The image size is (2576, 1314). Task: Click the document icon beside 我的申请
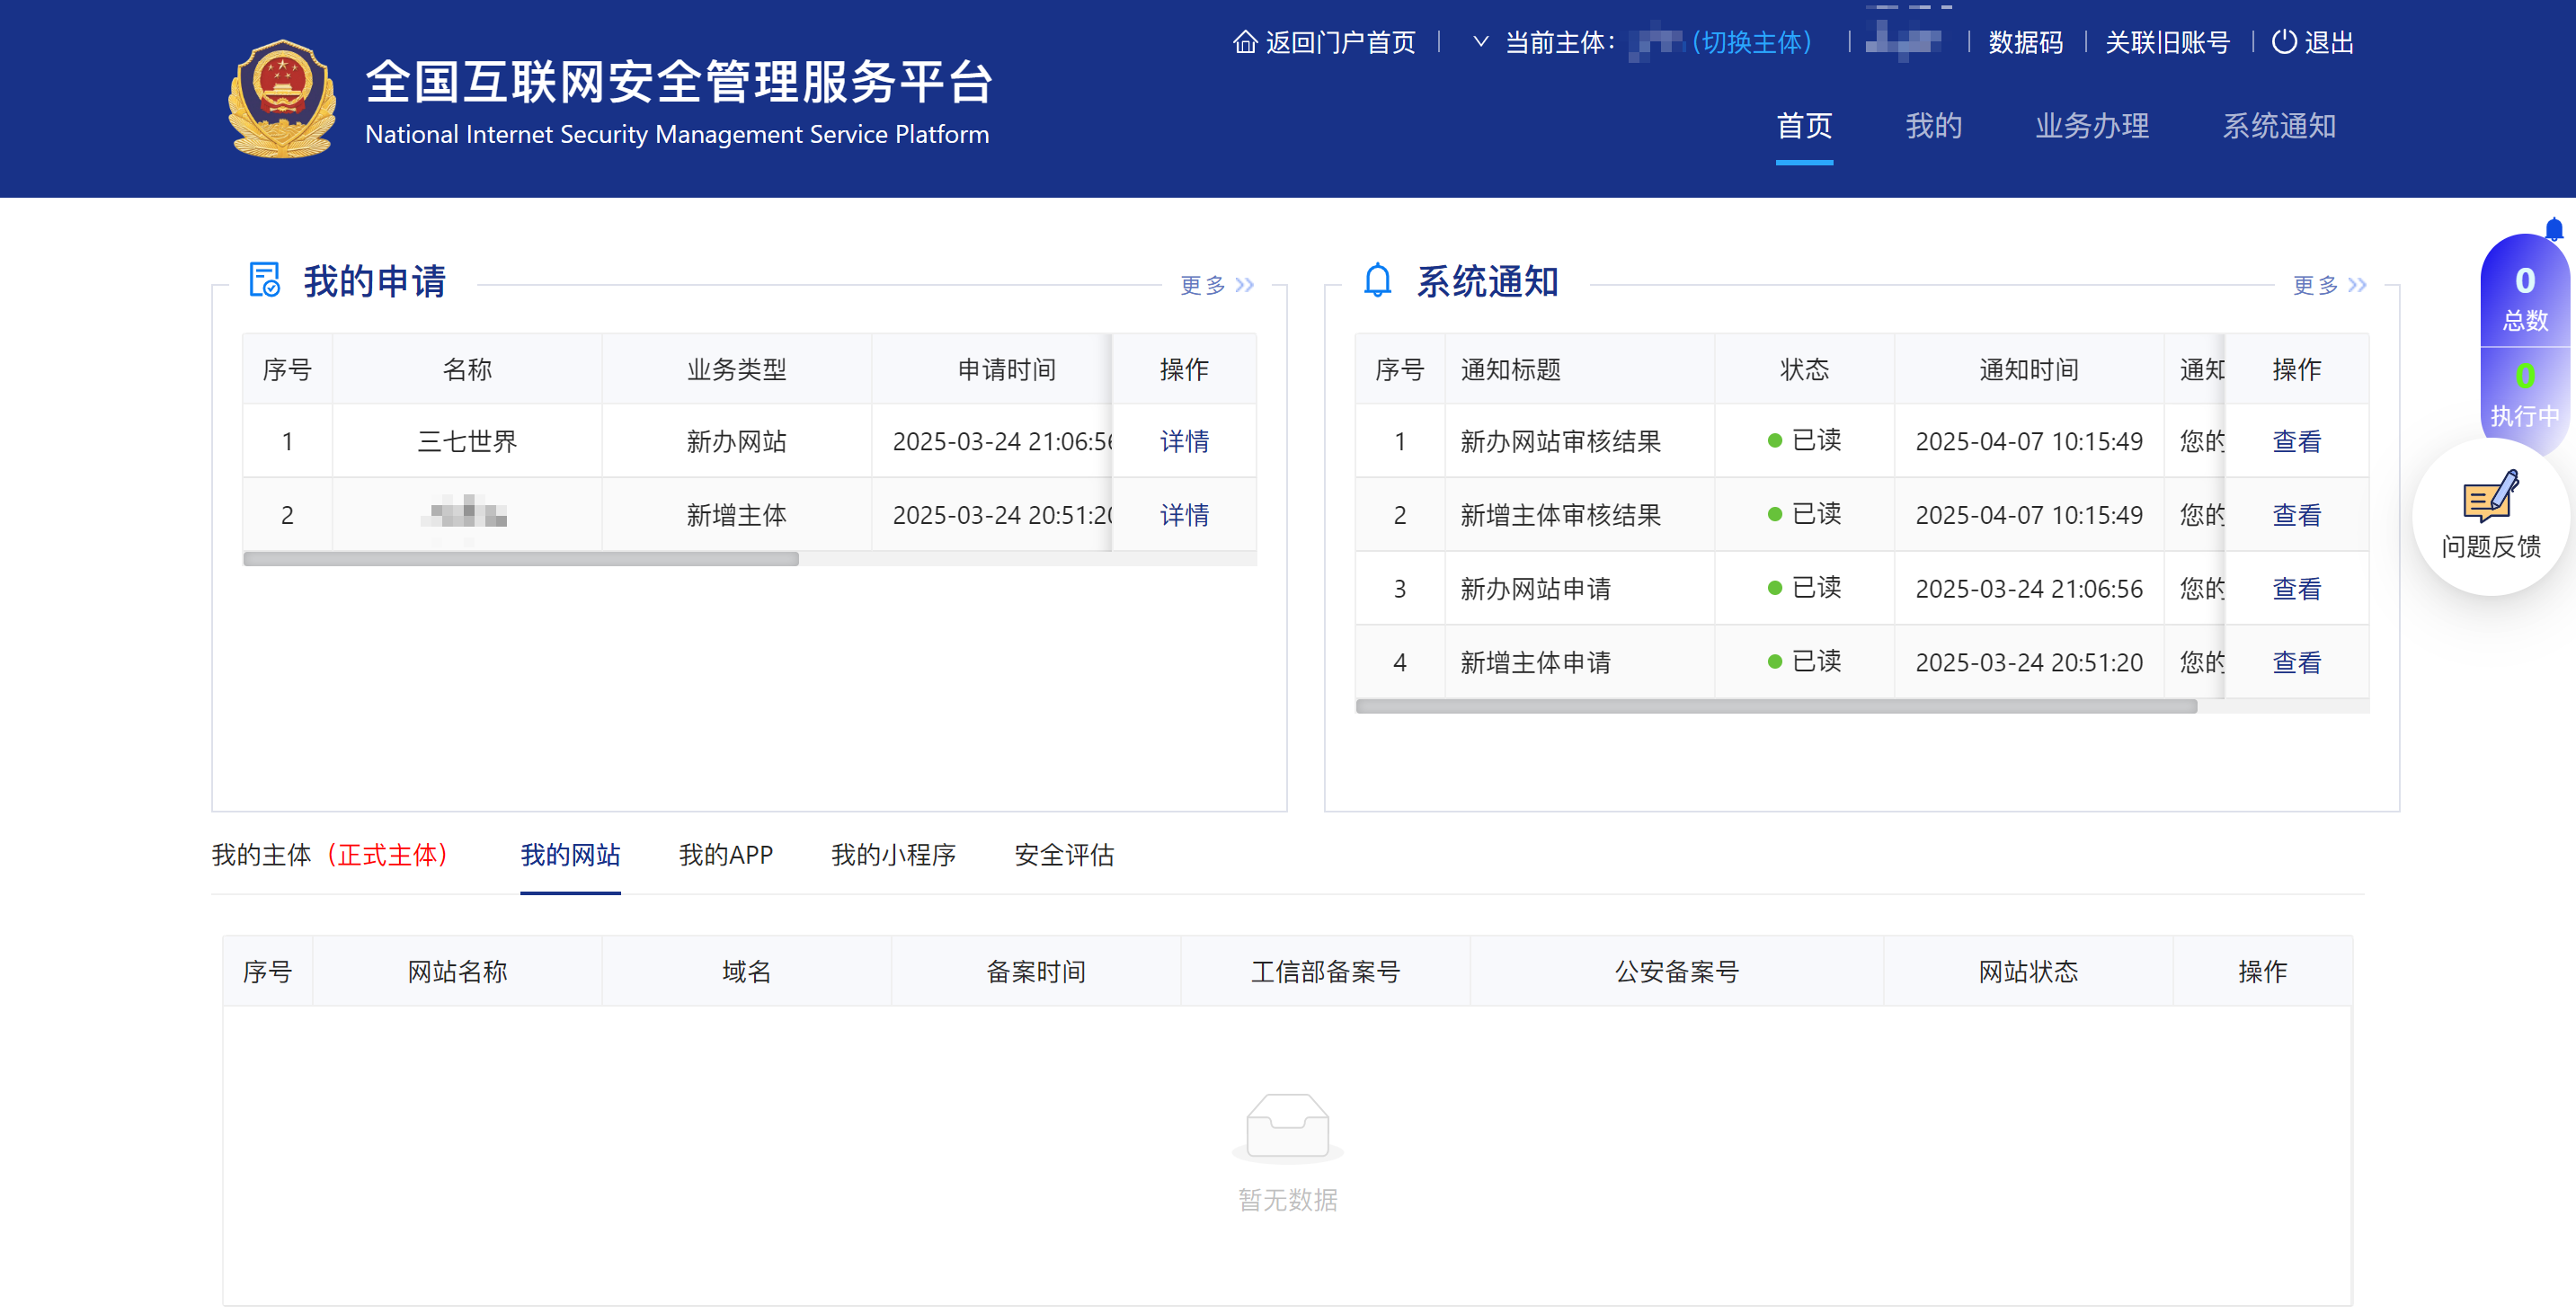point(264,280)
